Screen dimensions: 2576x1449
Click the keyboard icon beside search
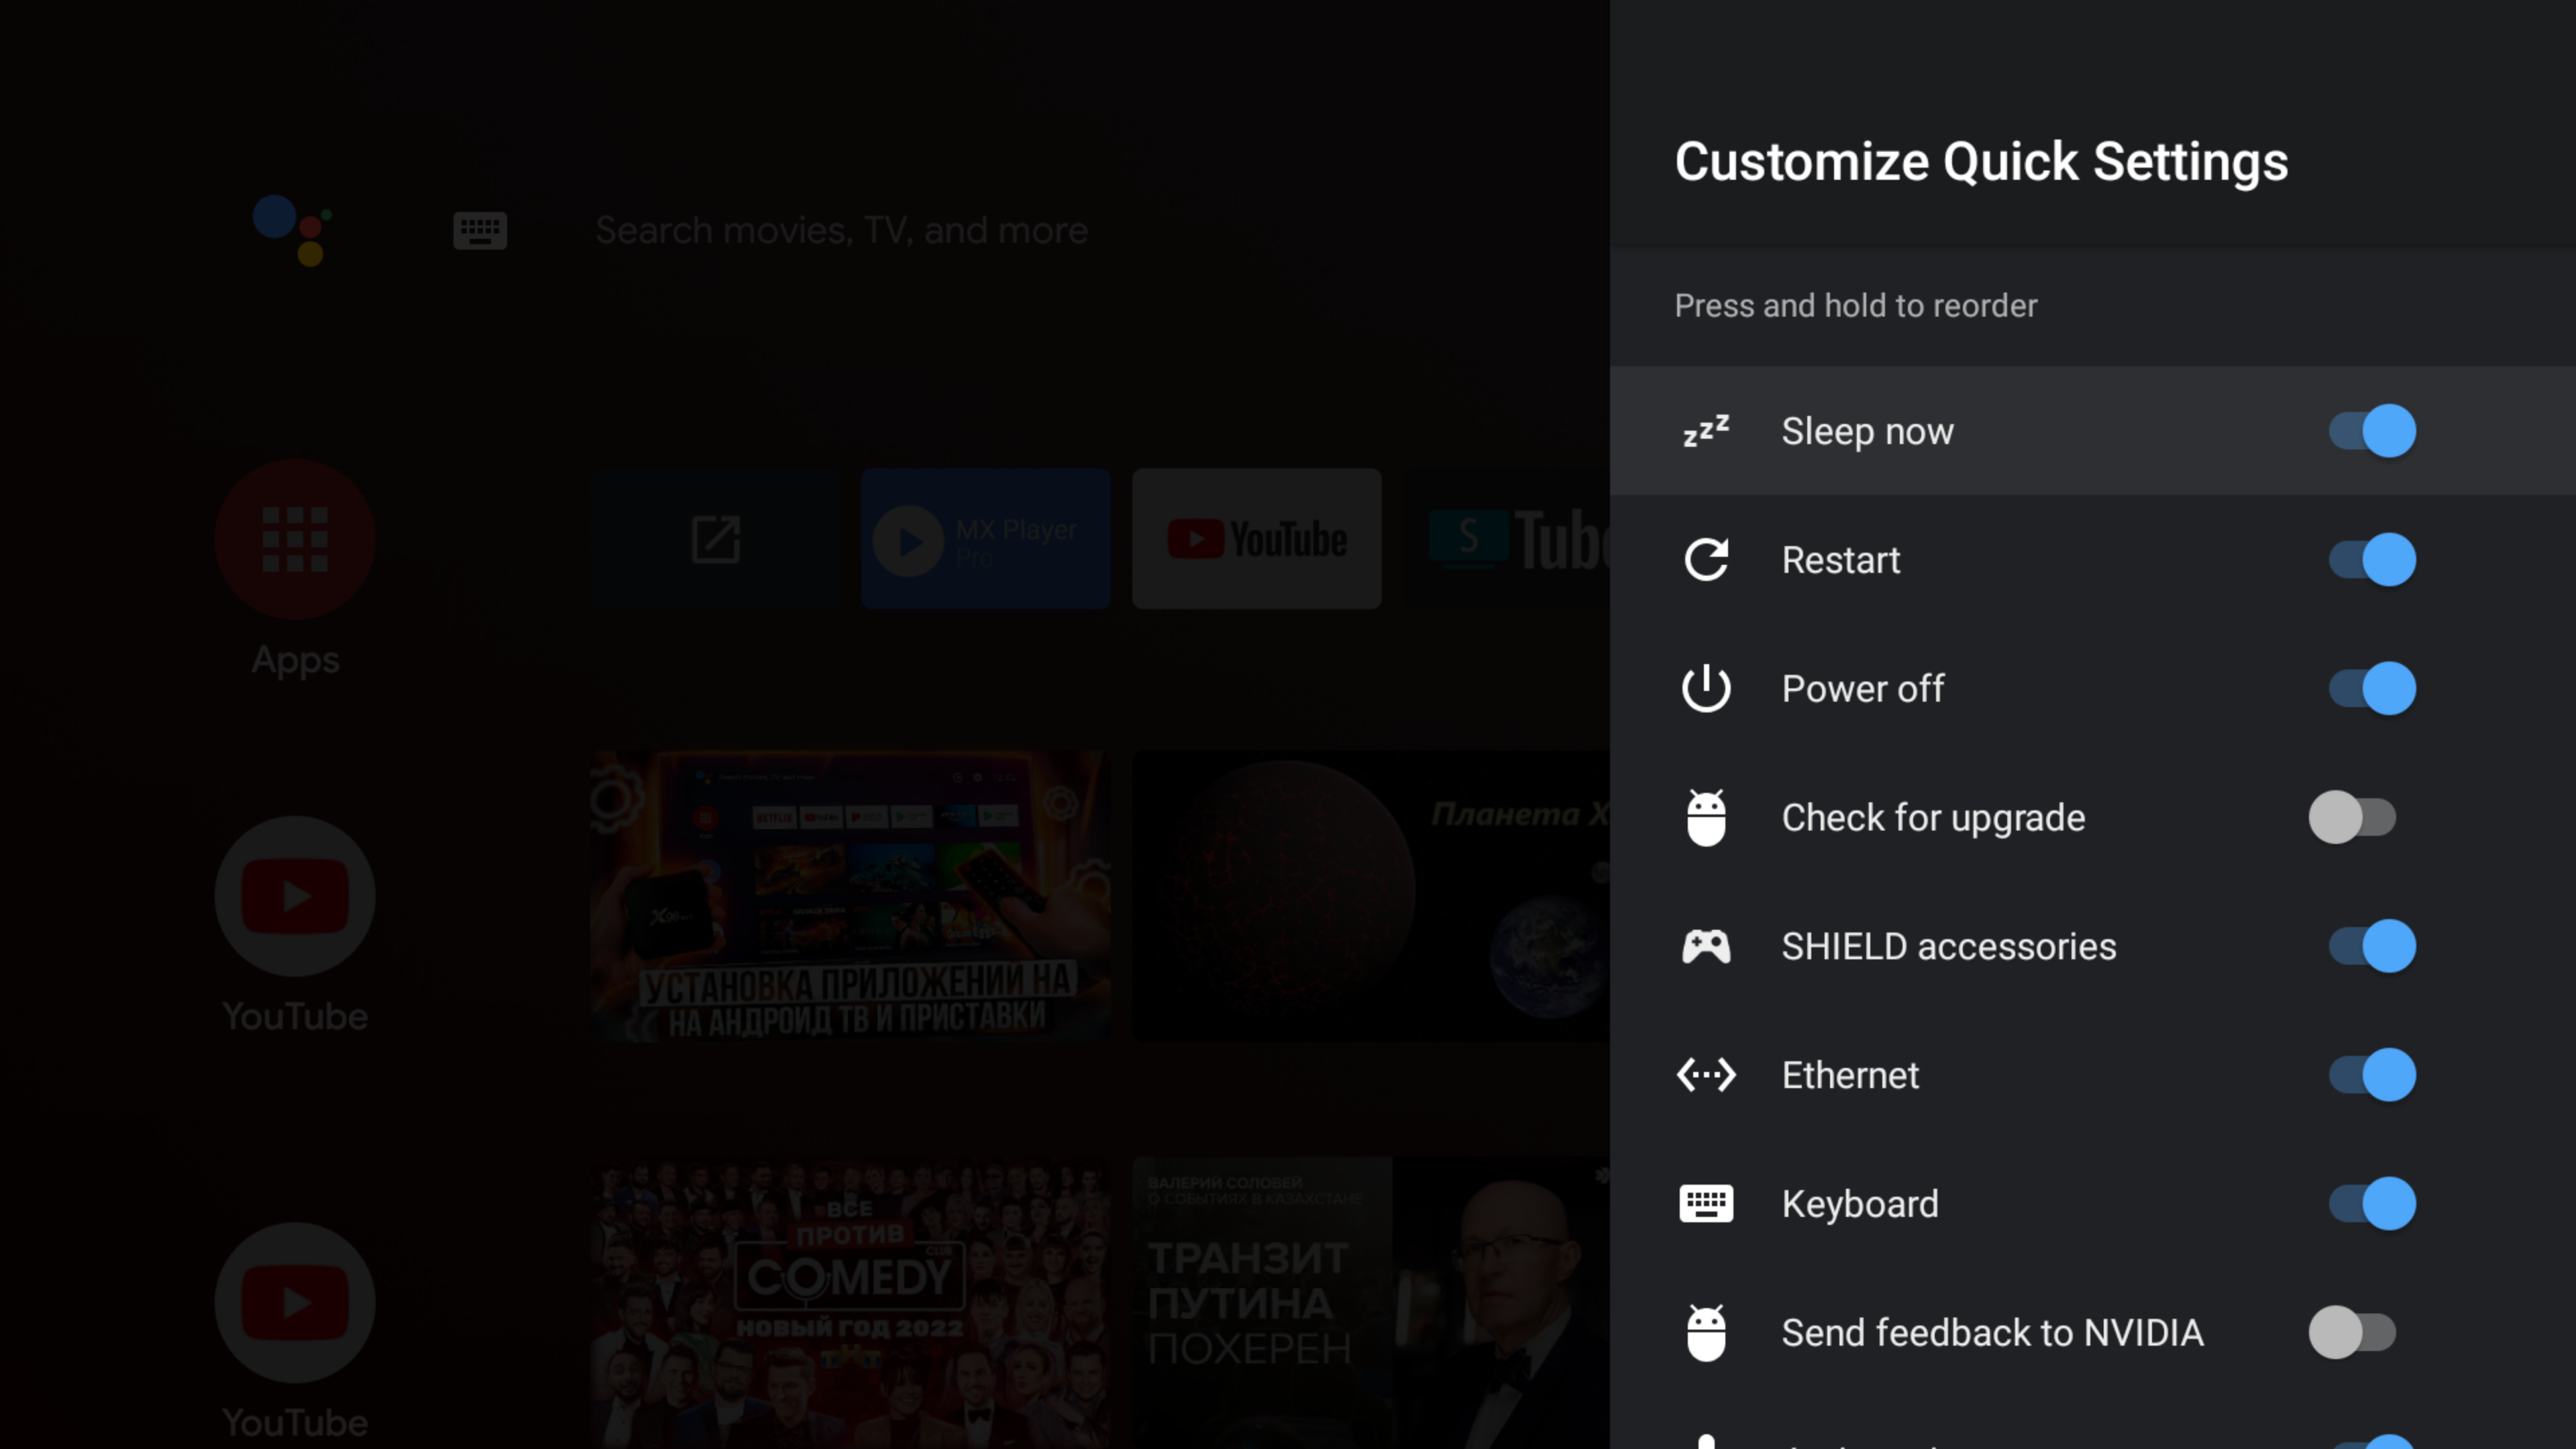tap(480, 231)
